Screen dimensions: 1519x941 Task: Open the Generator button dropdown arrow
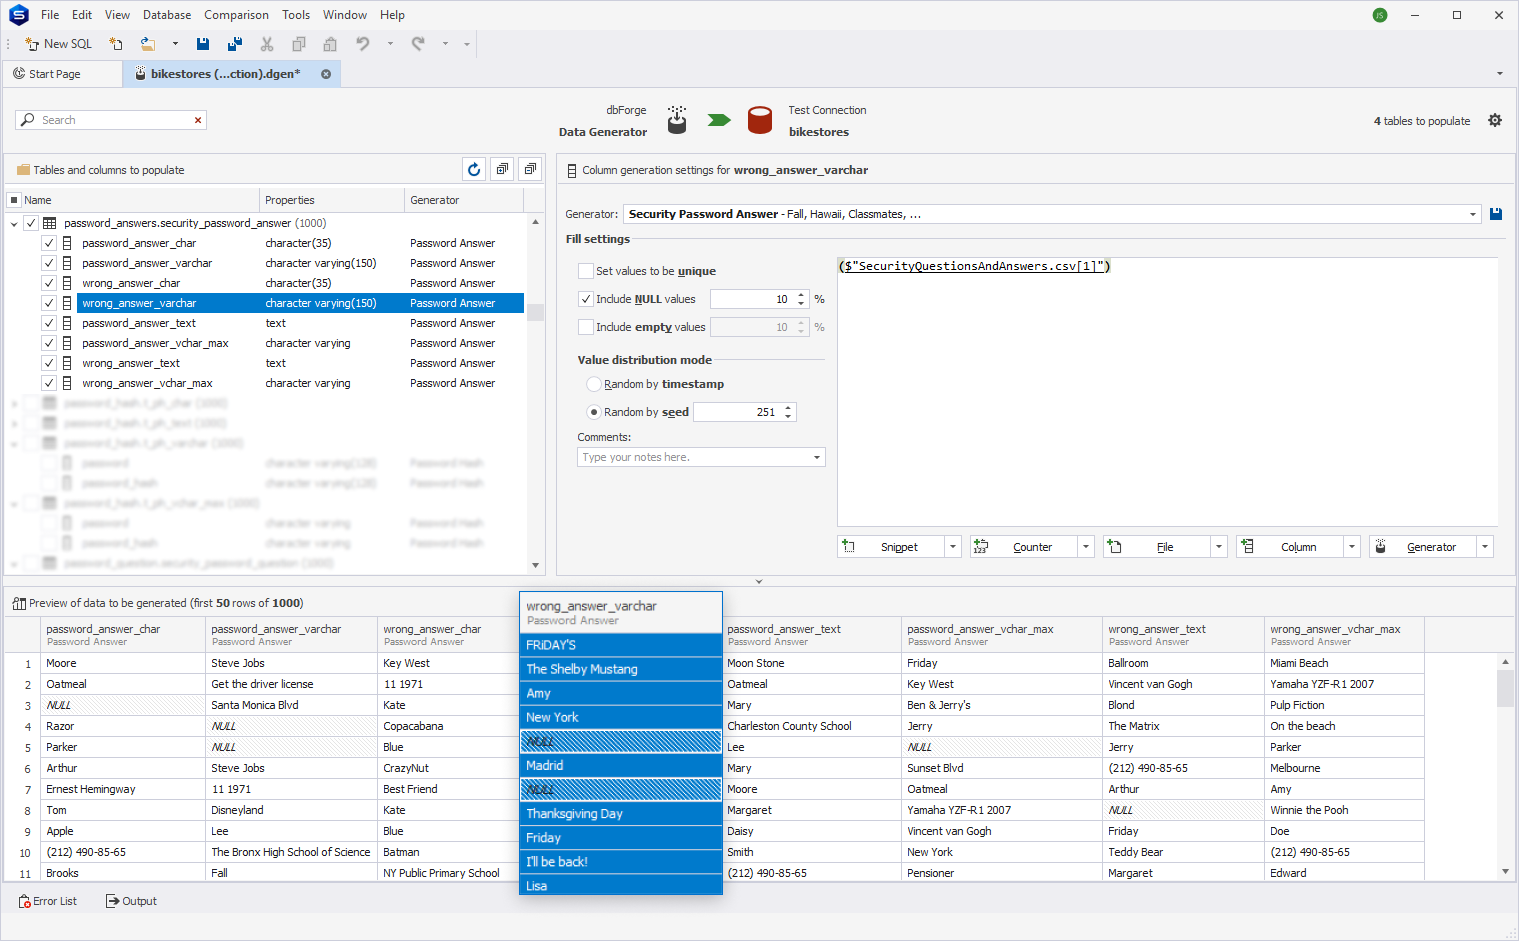(1485, 547)
